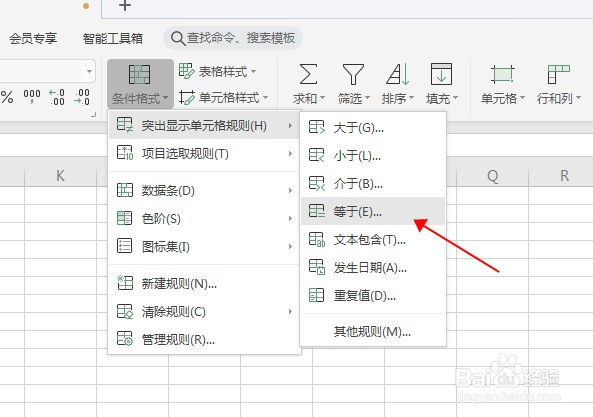
Task: Choose 管理规则(R)... menu entry
Action: [x=204, y=339]
